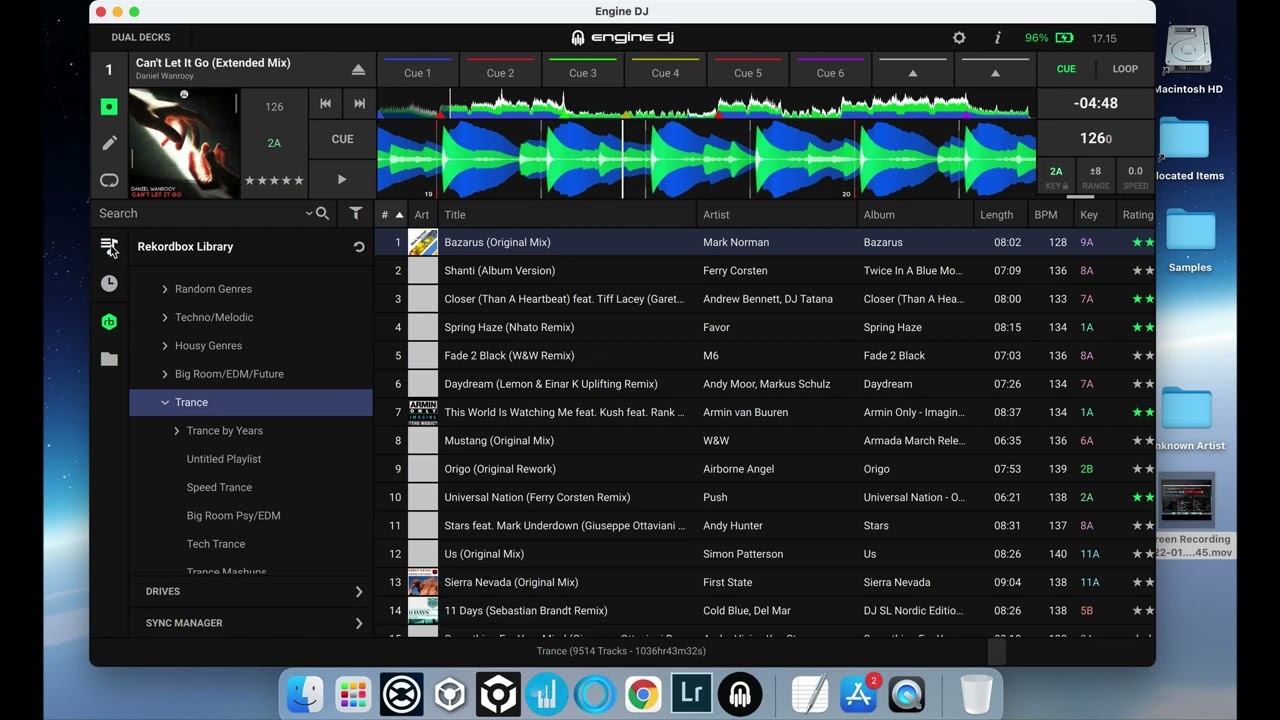Click the Search input field
This screenshot has width=1280, height=720.
(x=200, y=213)
